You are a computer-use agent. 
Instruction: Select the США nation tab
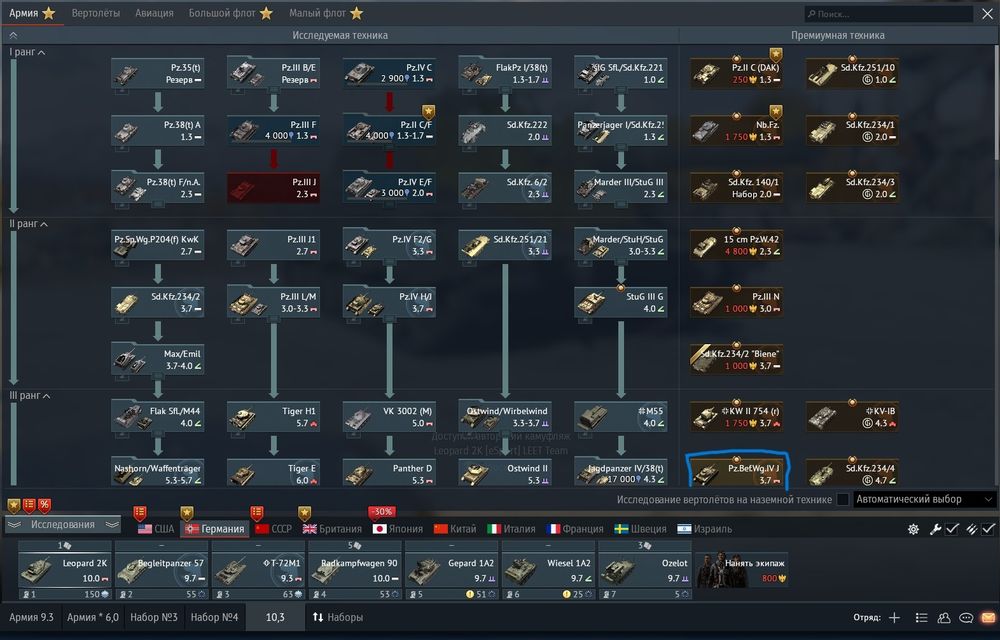[x=156, y=529]
